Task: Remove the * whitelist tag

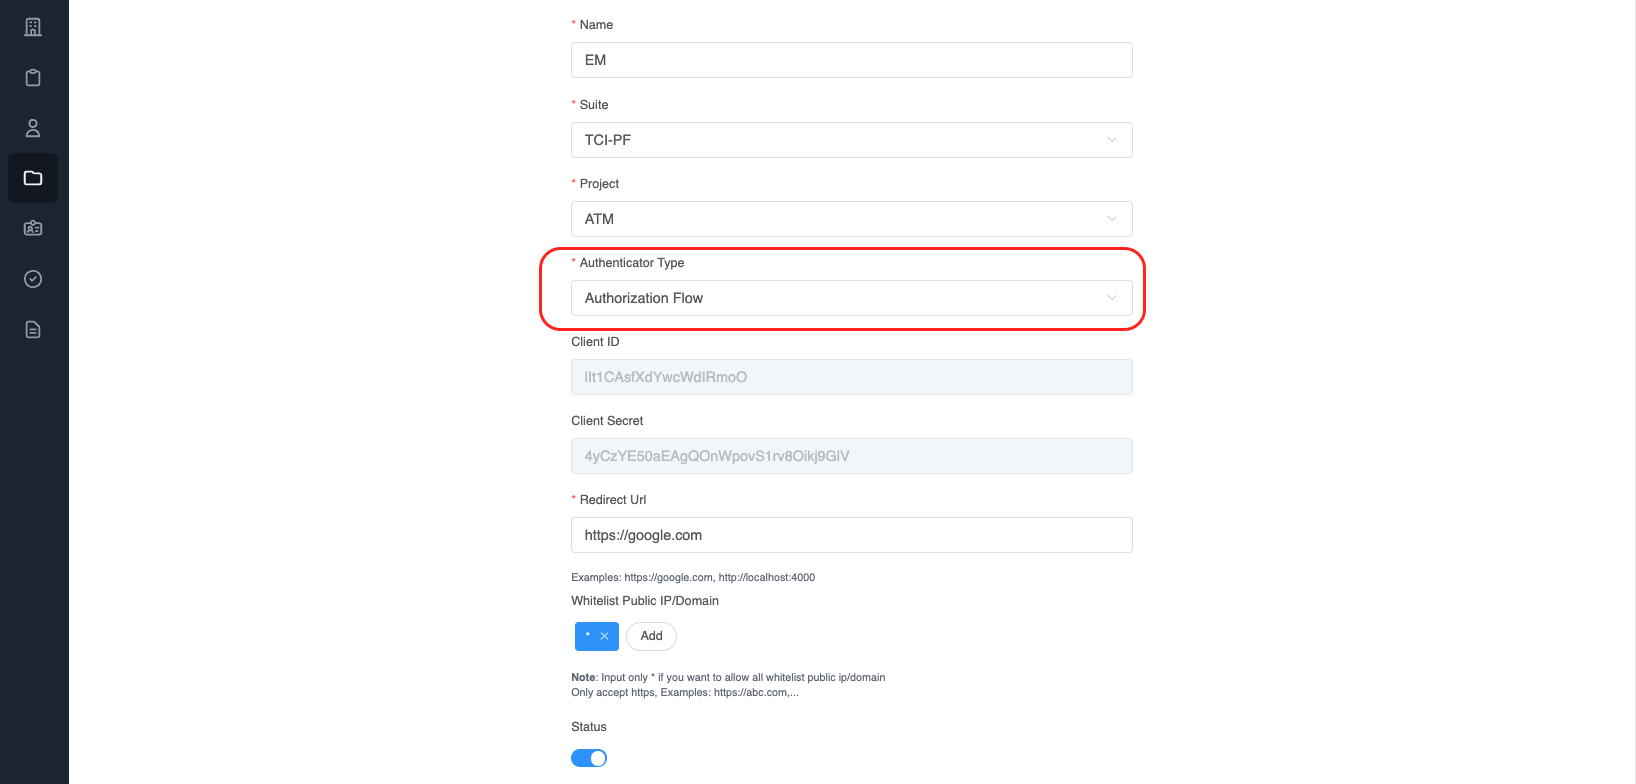Action: pyautogui.click(x=605, y=636)
